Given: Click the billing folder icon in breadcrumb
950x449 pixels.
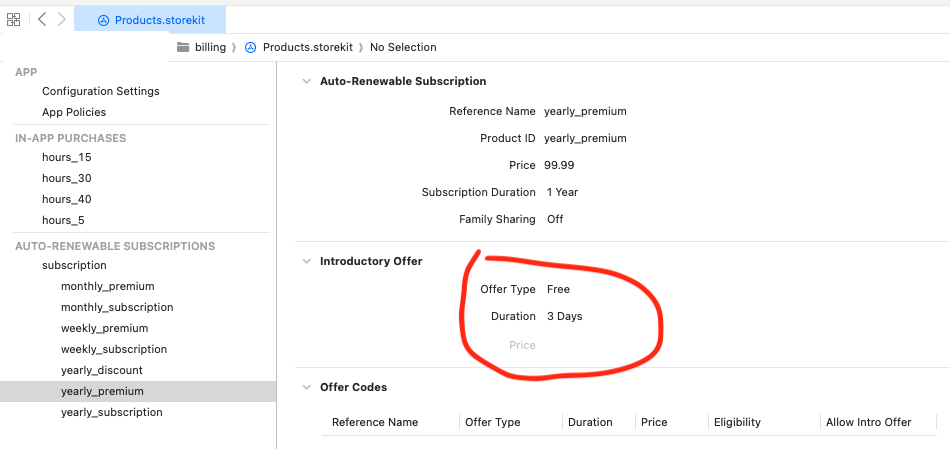Looking at the screenshot, I should [x=183, y=47].
